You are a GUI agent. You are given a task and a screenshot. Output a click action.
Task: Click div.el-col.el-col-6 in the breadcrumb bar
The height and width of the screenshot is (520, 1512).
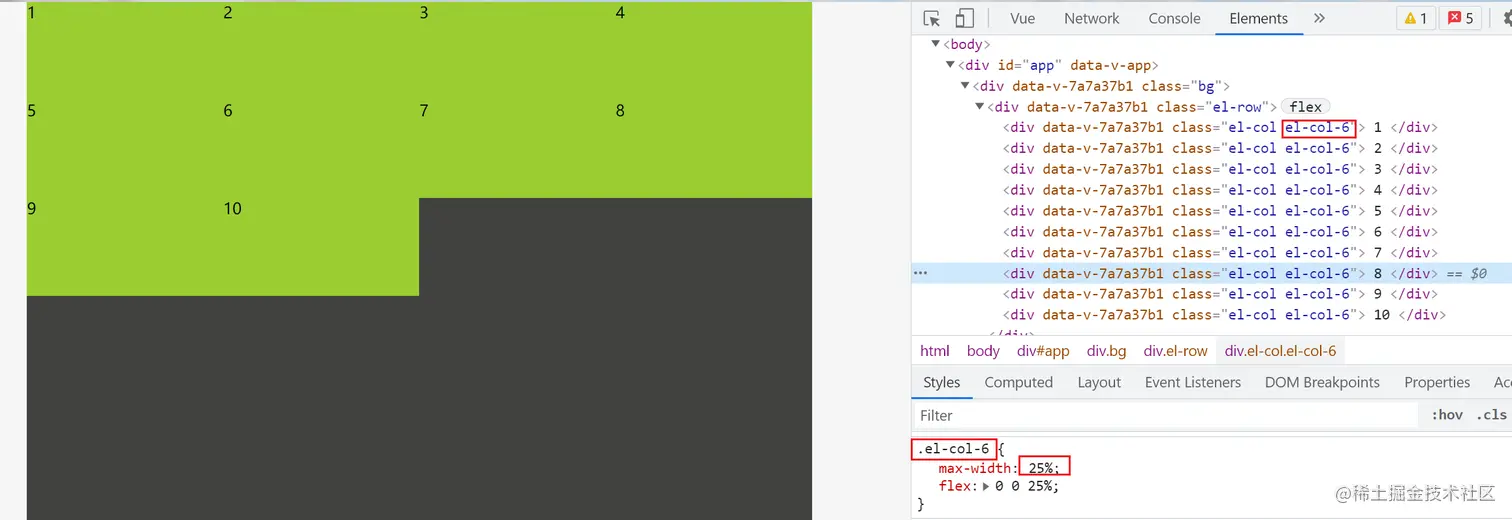[1280, 351]
